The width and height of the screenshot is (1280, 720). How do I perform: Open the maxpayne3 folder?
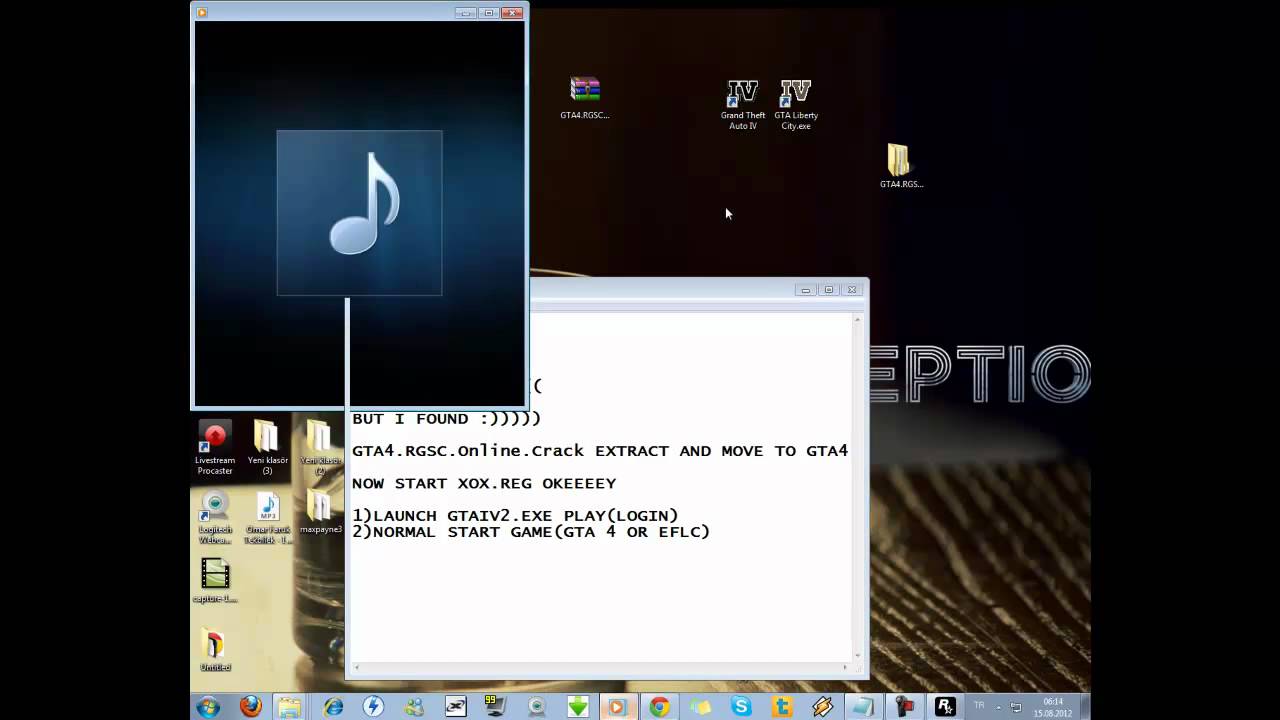click(x=320, y=513)
